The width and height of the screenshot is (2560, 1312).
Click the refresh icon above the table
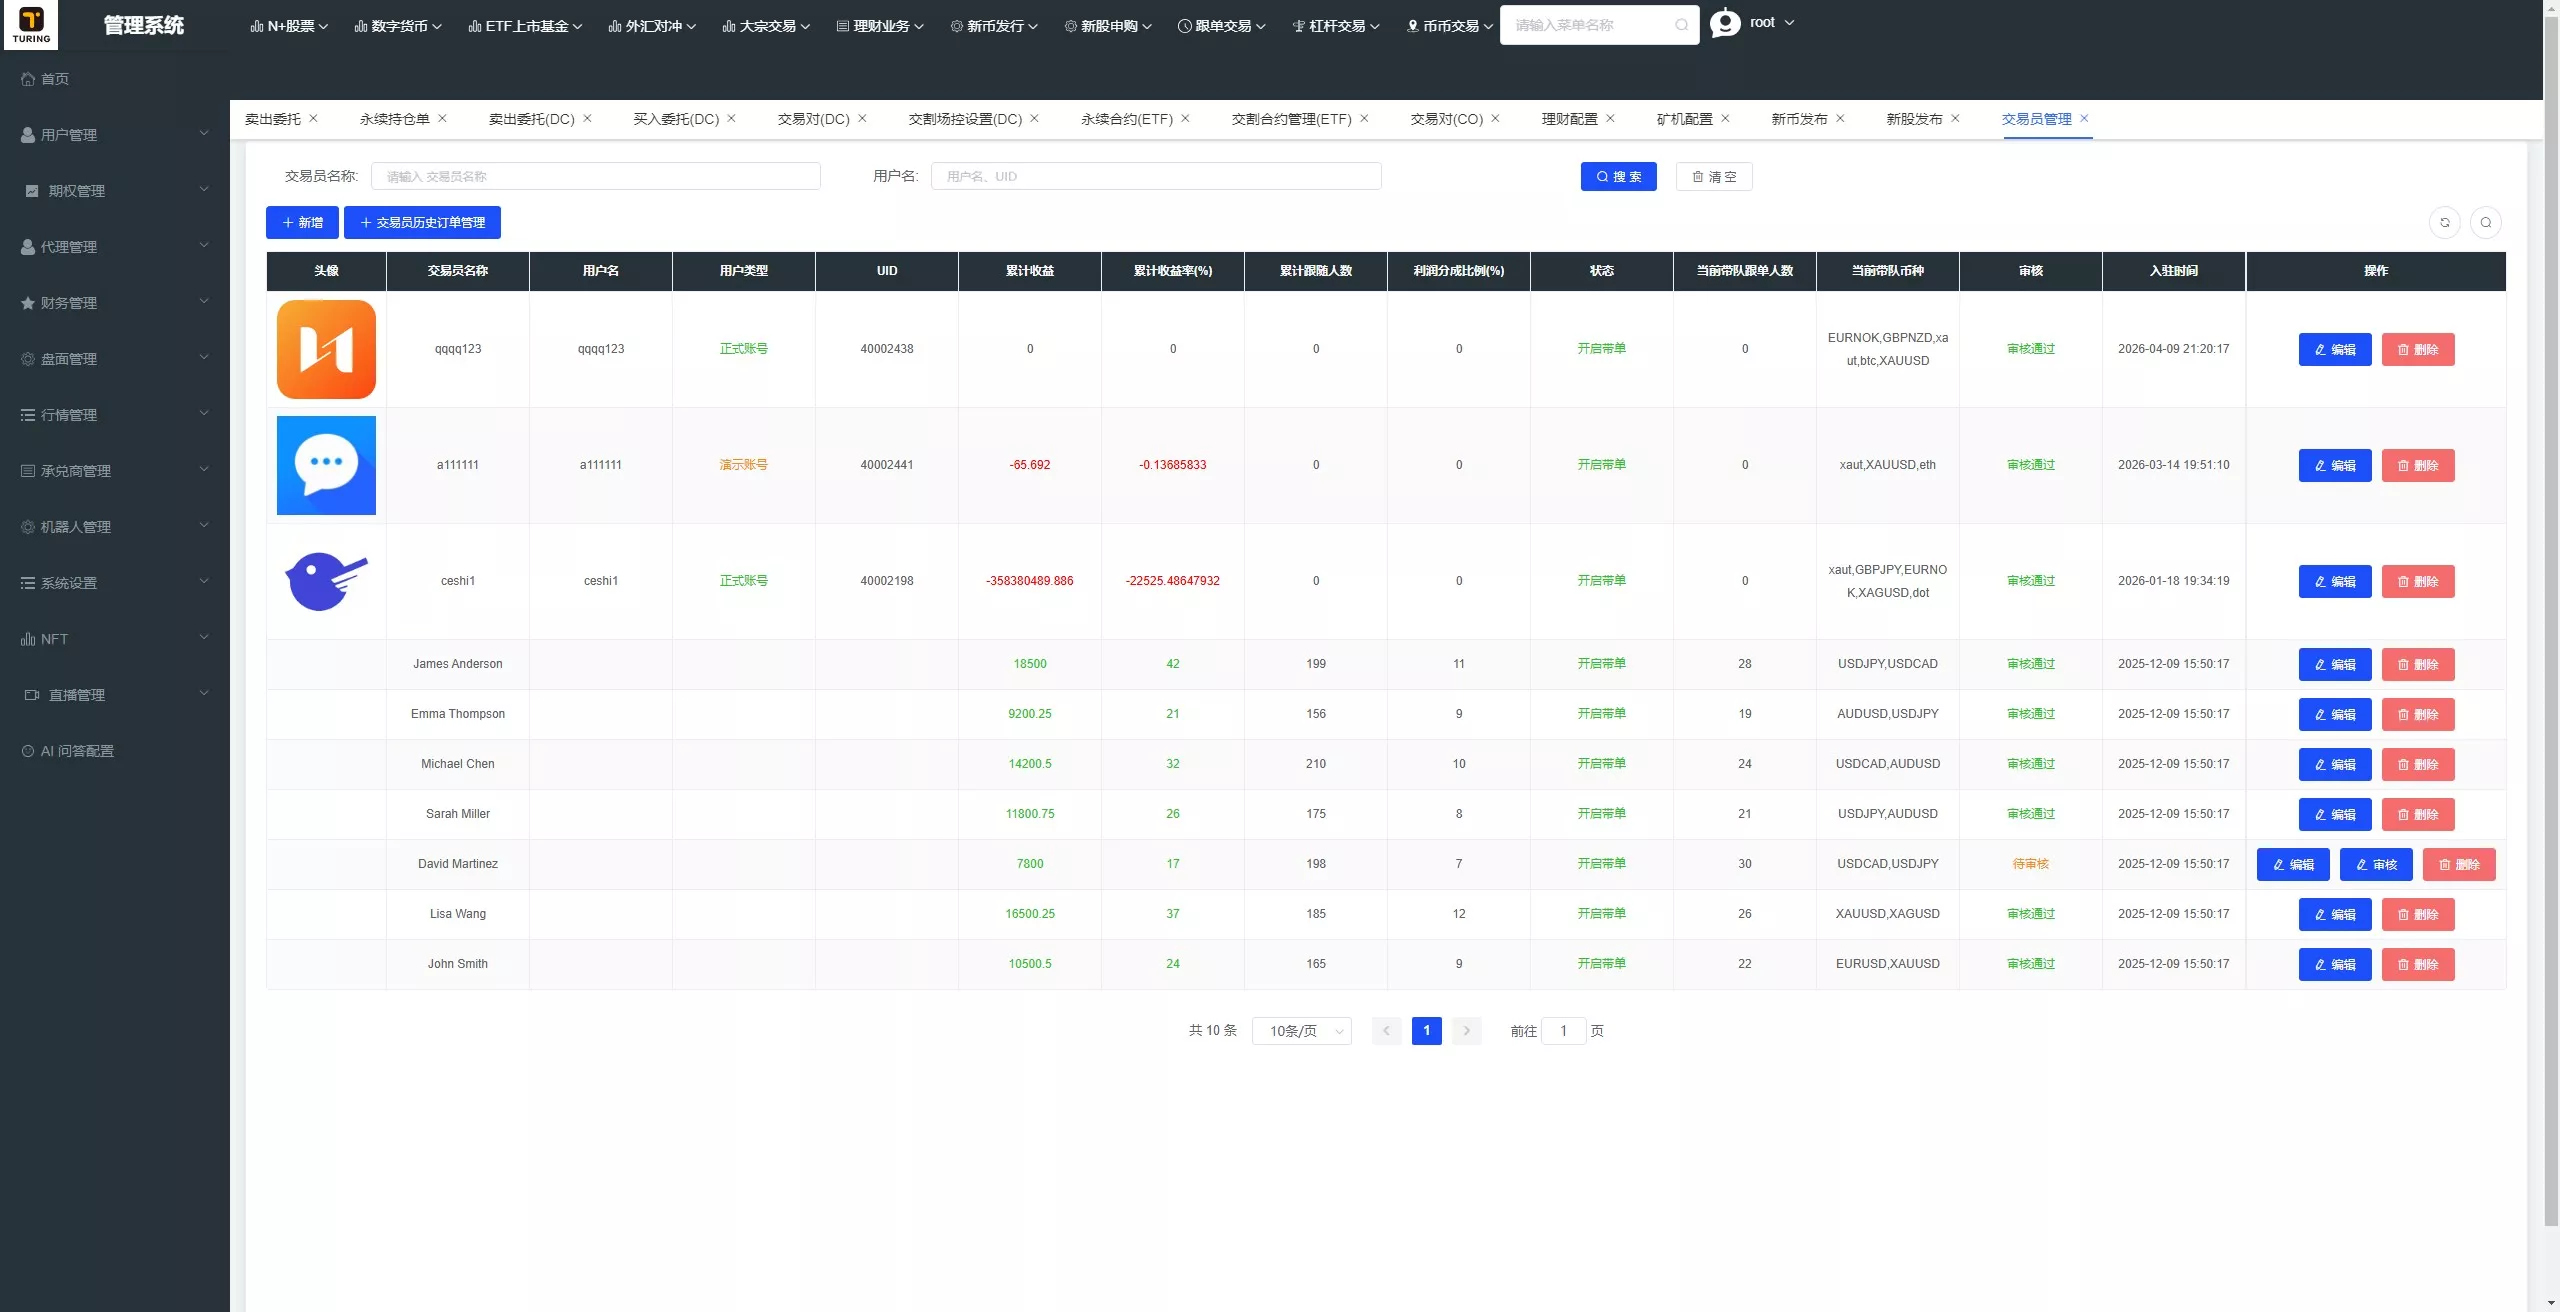2445,222
